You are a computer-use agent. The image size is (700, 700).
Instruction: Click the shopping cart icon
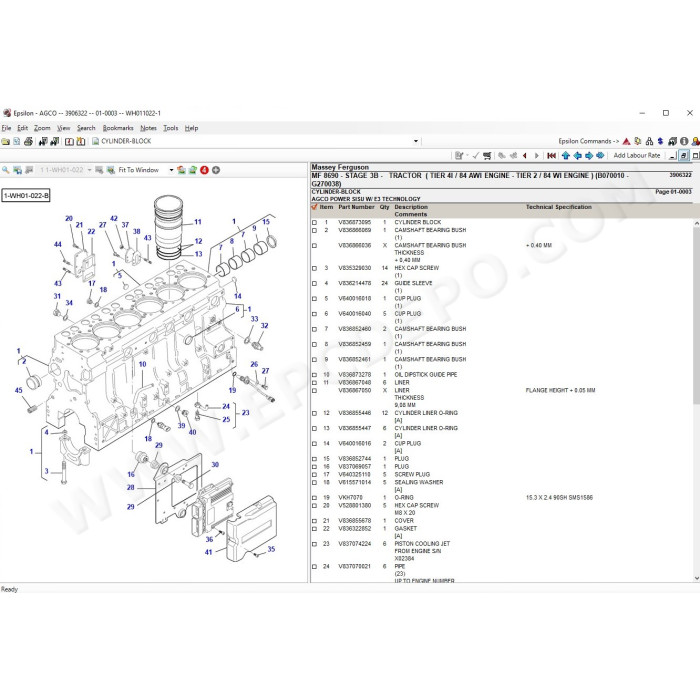pyautogui.click(x=487, y=155)
